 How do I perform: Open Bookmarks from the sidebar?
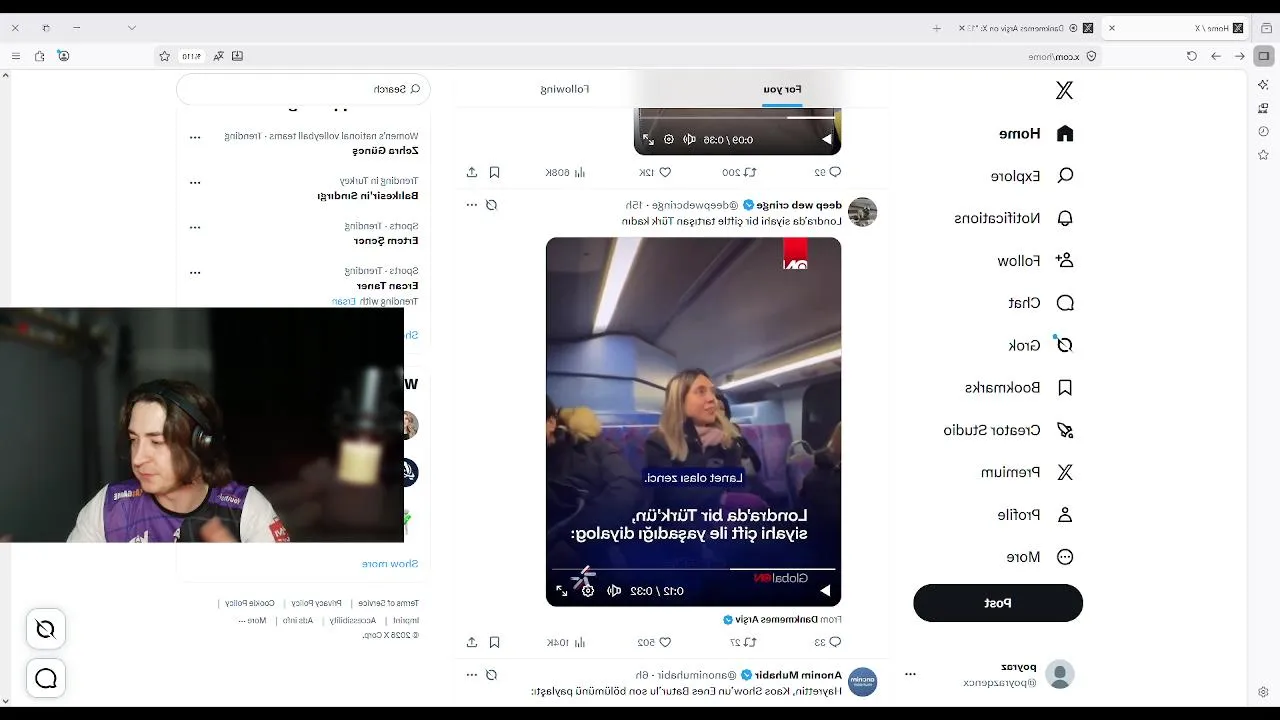(x=1019, y=387)
